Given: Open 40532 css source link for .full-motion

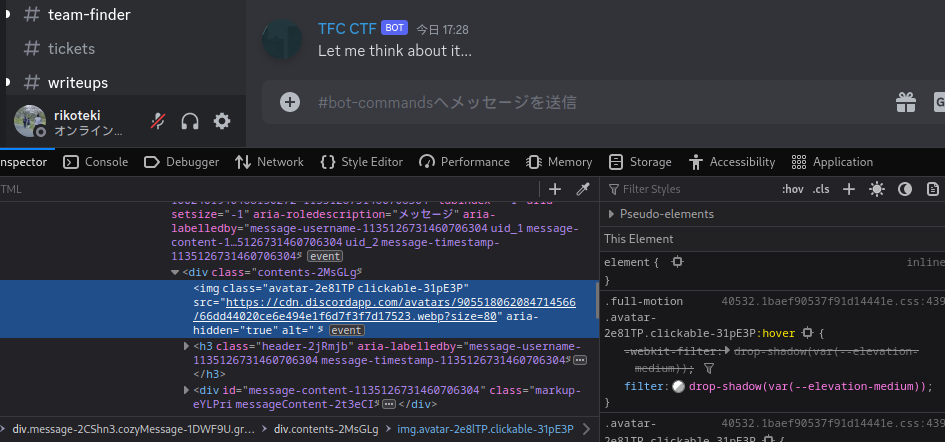Looking at the screenshot, I should click(x=833, y=301).
